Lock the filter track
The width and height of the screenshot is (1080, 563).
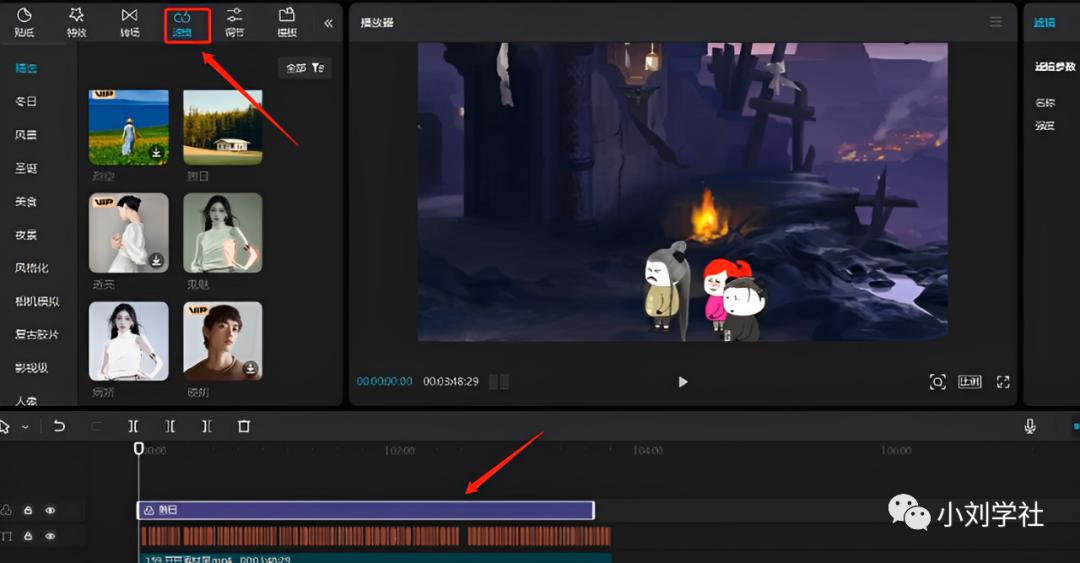[x=28, y=511]
